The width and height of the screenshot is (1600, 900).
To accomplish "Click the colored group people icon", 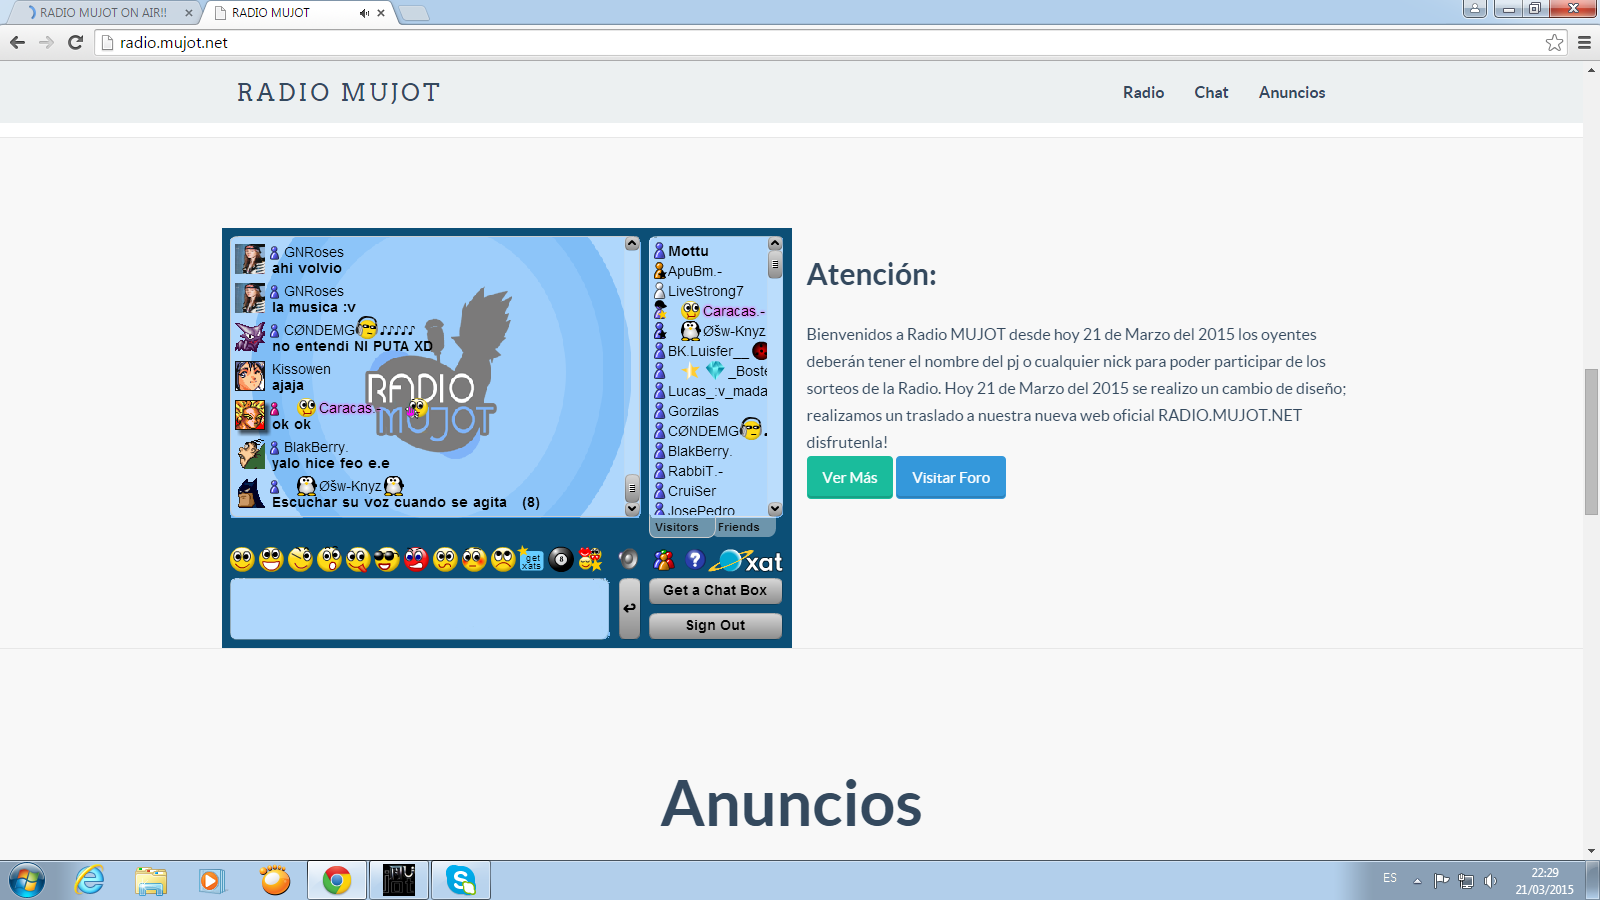I will tap(664, 560).
